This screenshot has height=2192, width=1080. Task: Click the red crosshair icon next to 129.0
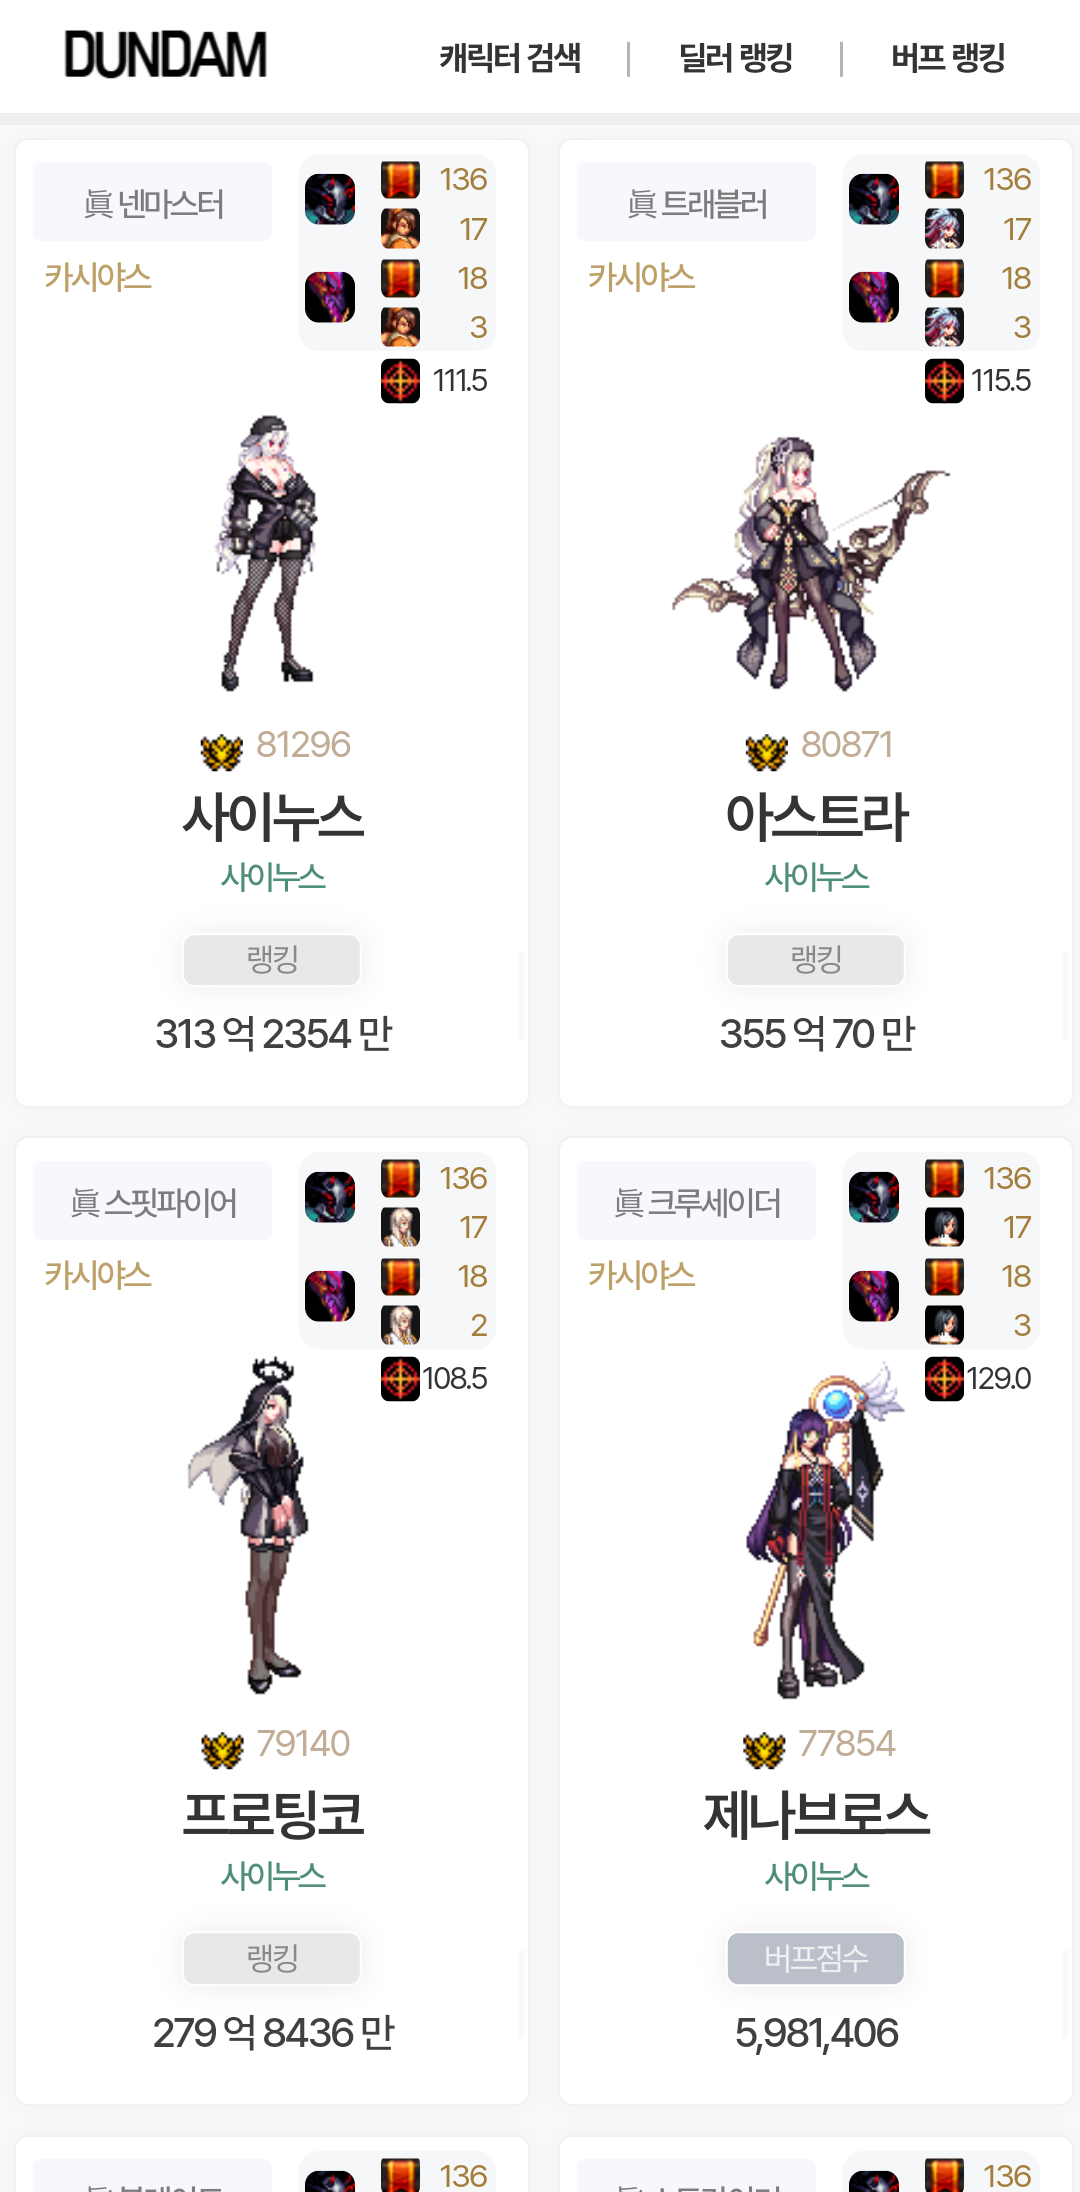pos(944,1379)
